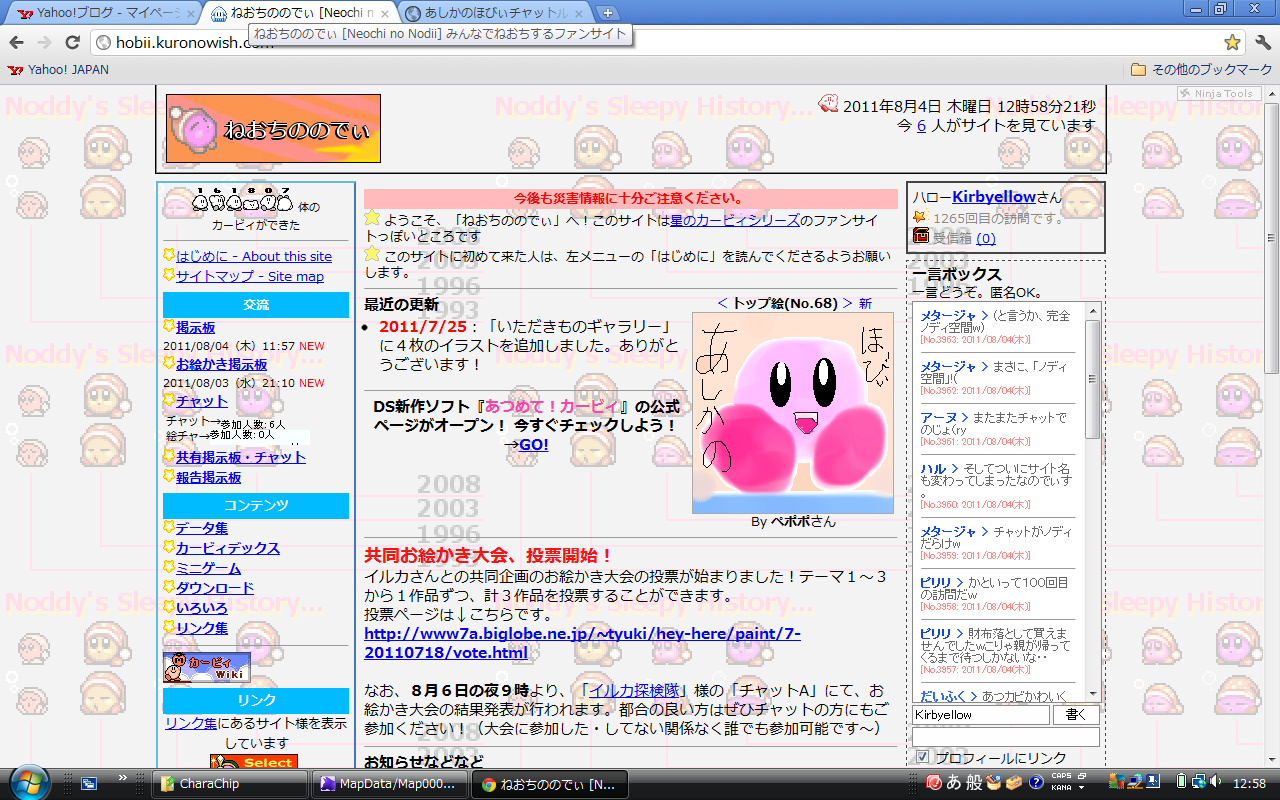Open the ミニゲーム page
Image resolution: width=1280 pixels, height=800 pixels.
coord(208,568)
